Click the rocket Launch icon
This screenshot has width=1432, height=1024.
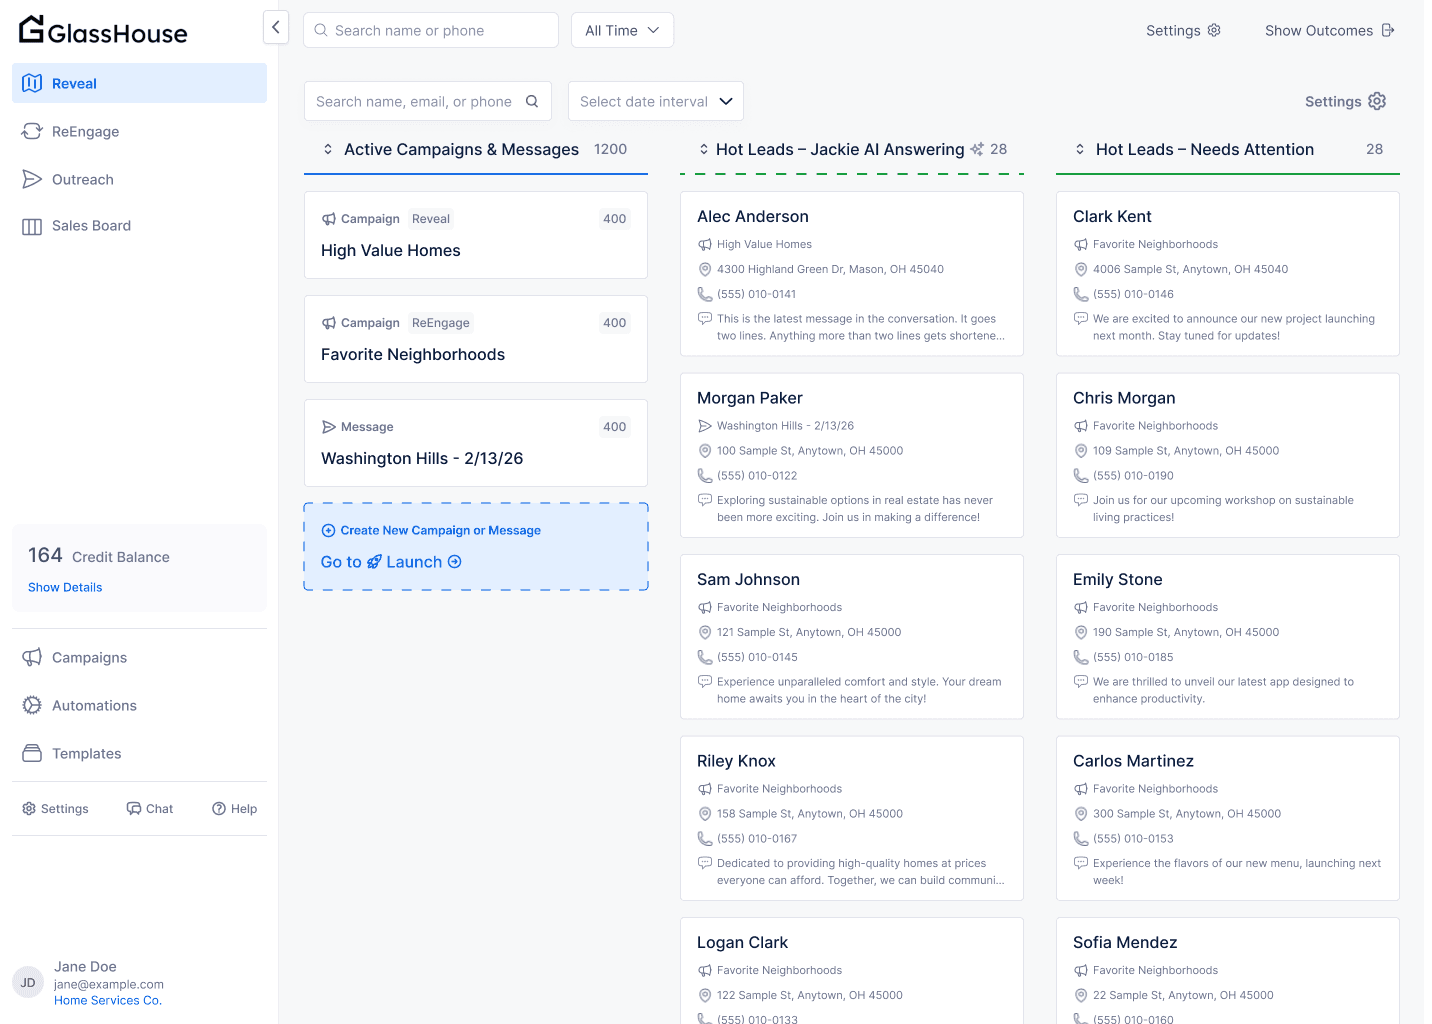click(374, 562)
